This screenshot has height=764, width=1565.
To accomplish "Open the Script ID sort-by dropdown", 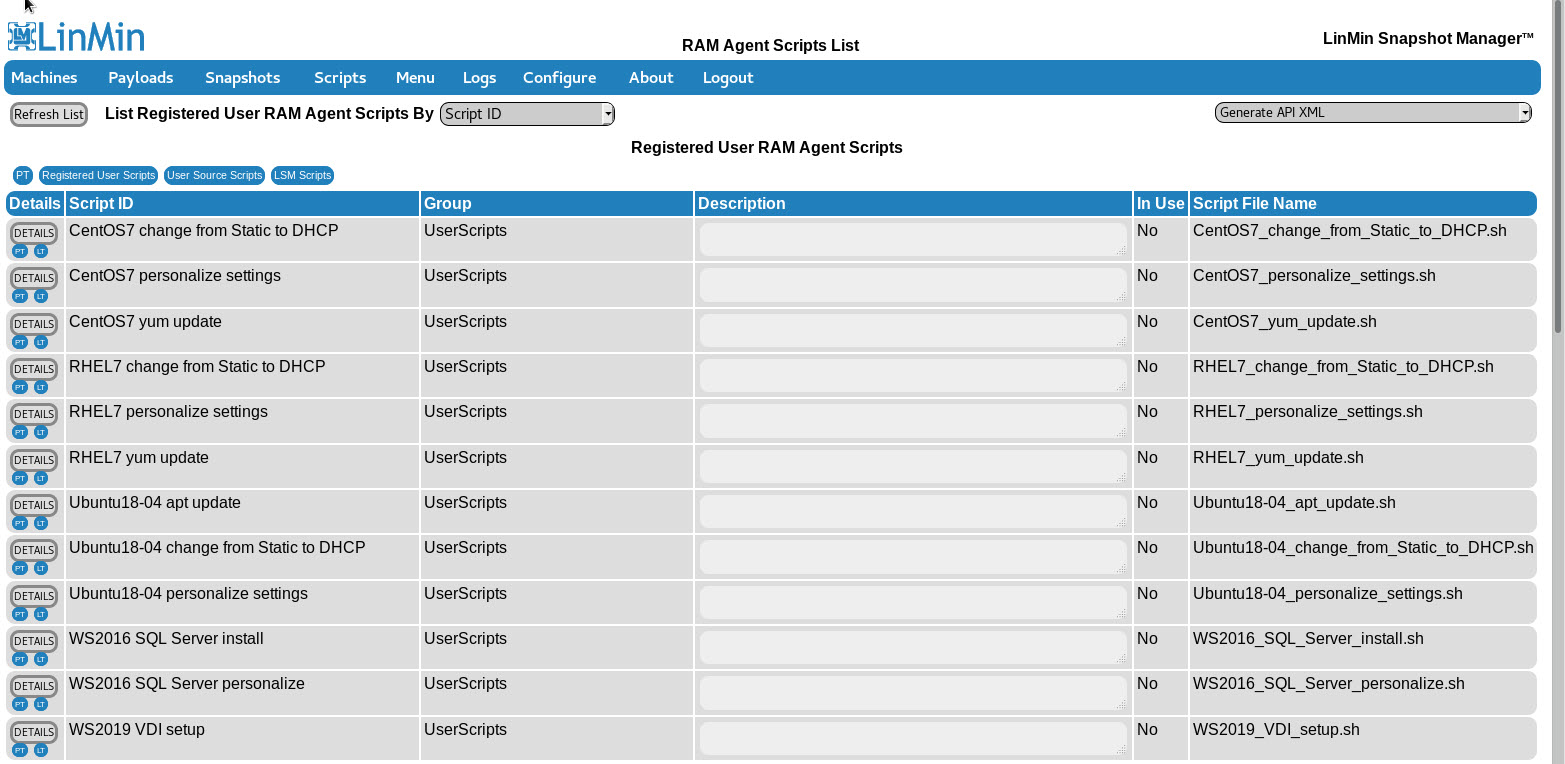I will 527,114.
